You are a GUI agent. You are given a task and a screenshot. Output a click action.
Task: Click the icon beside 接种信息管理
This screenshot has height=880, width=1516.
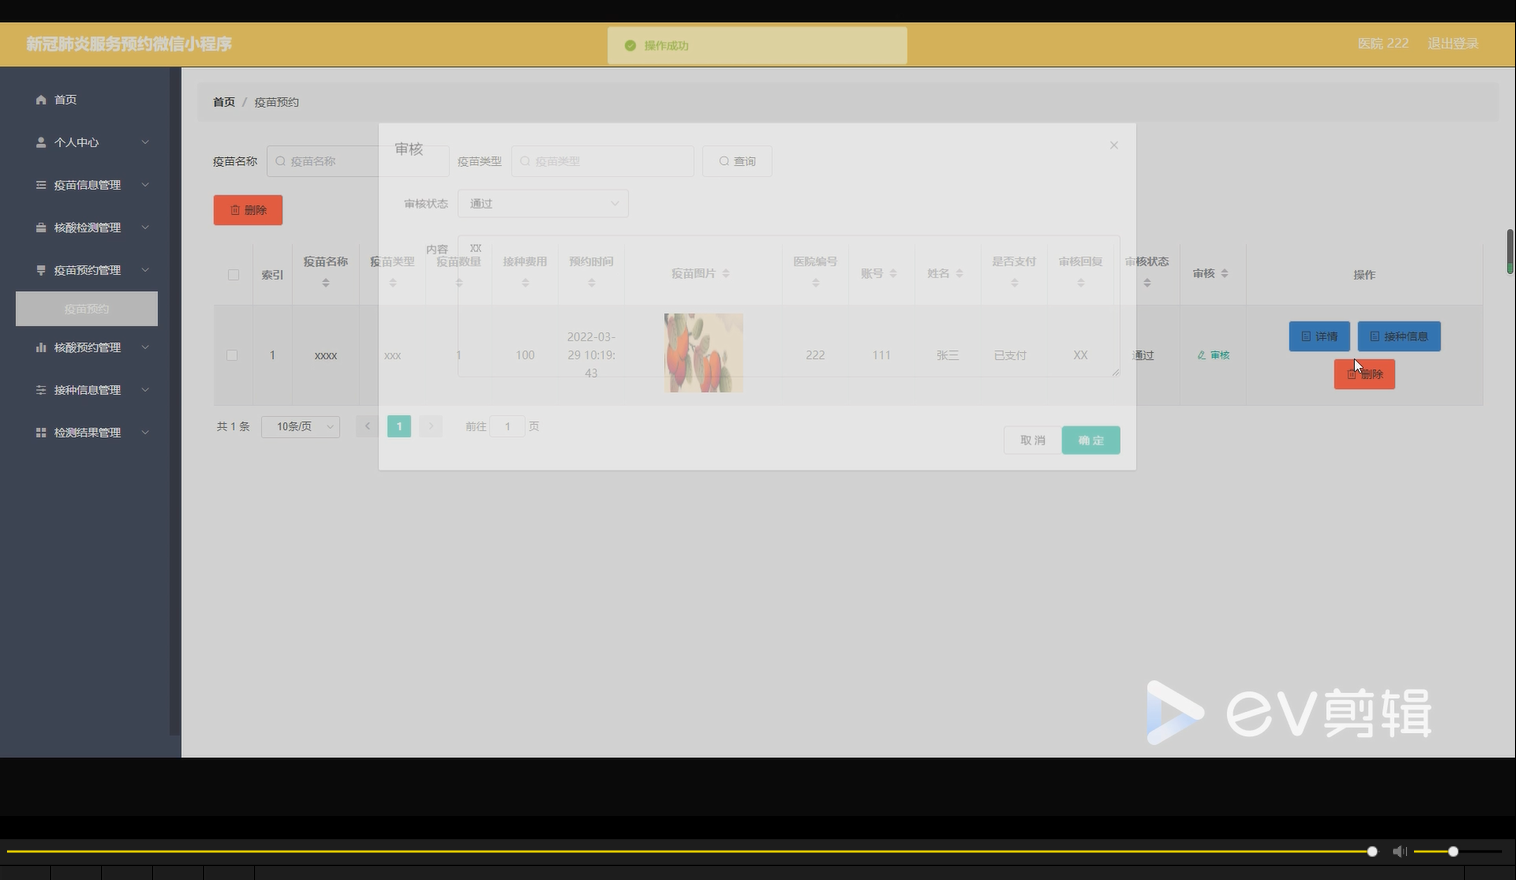click(41, 390)
